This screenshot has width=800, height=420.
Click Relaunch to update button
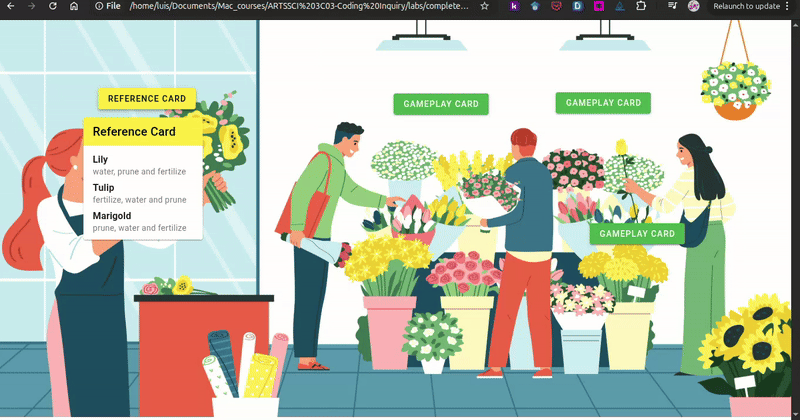[x=746, y=6]
